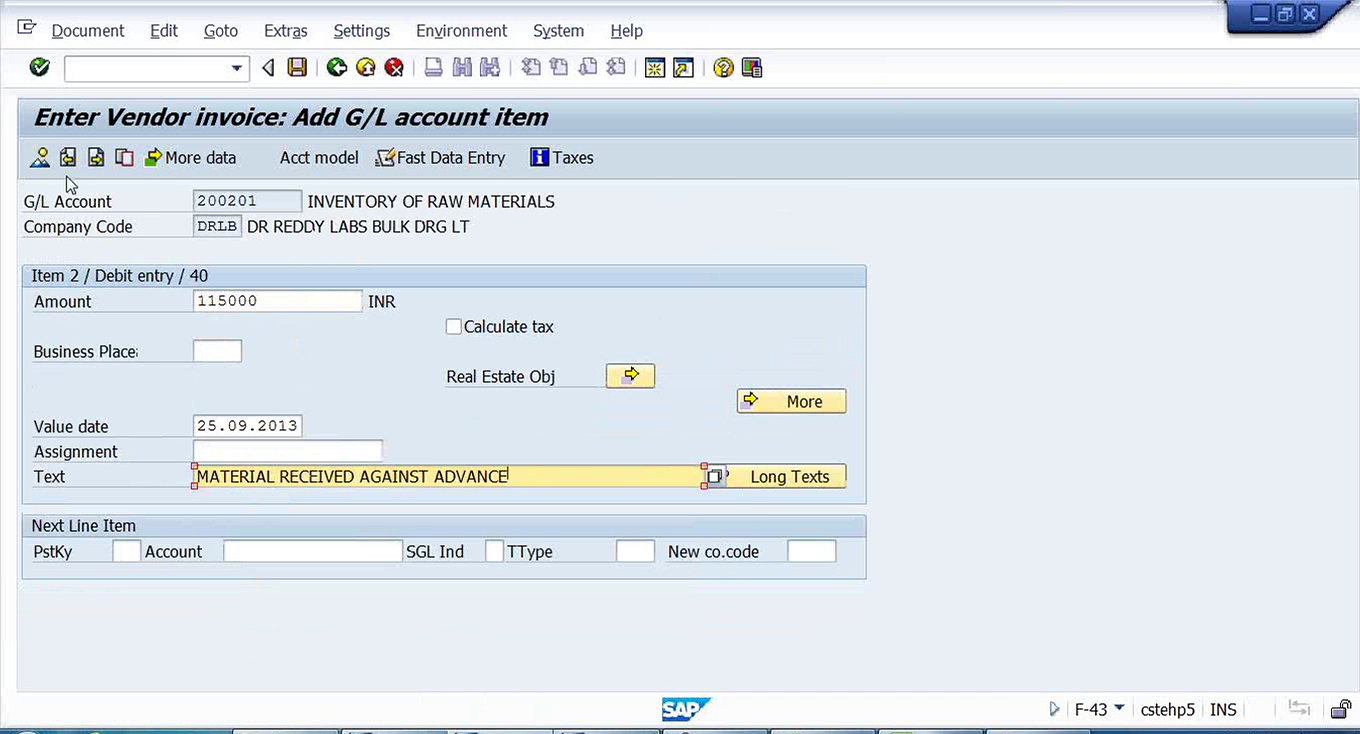The width and height of the screenshot is (1360, 734).
Task: Click the SAP window menu icon
Action: pyautogui.click(x=27, y=27)
